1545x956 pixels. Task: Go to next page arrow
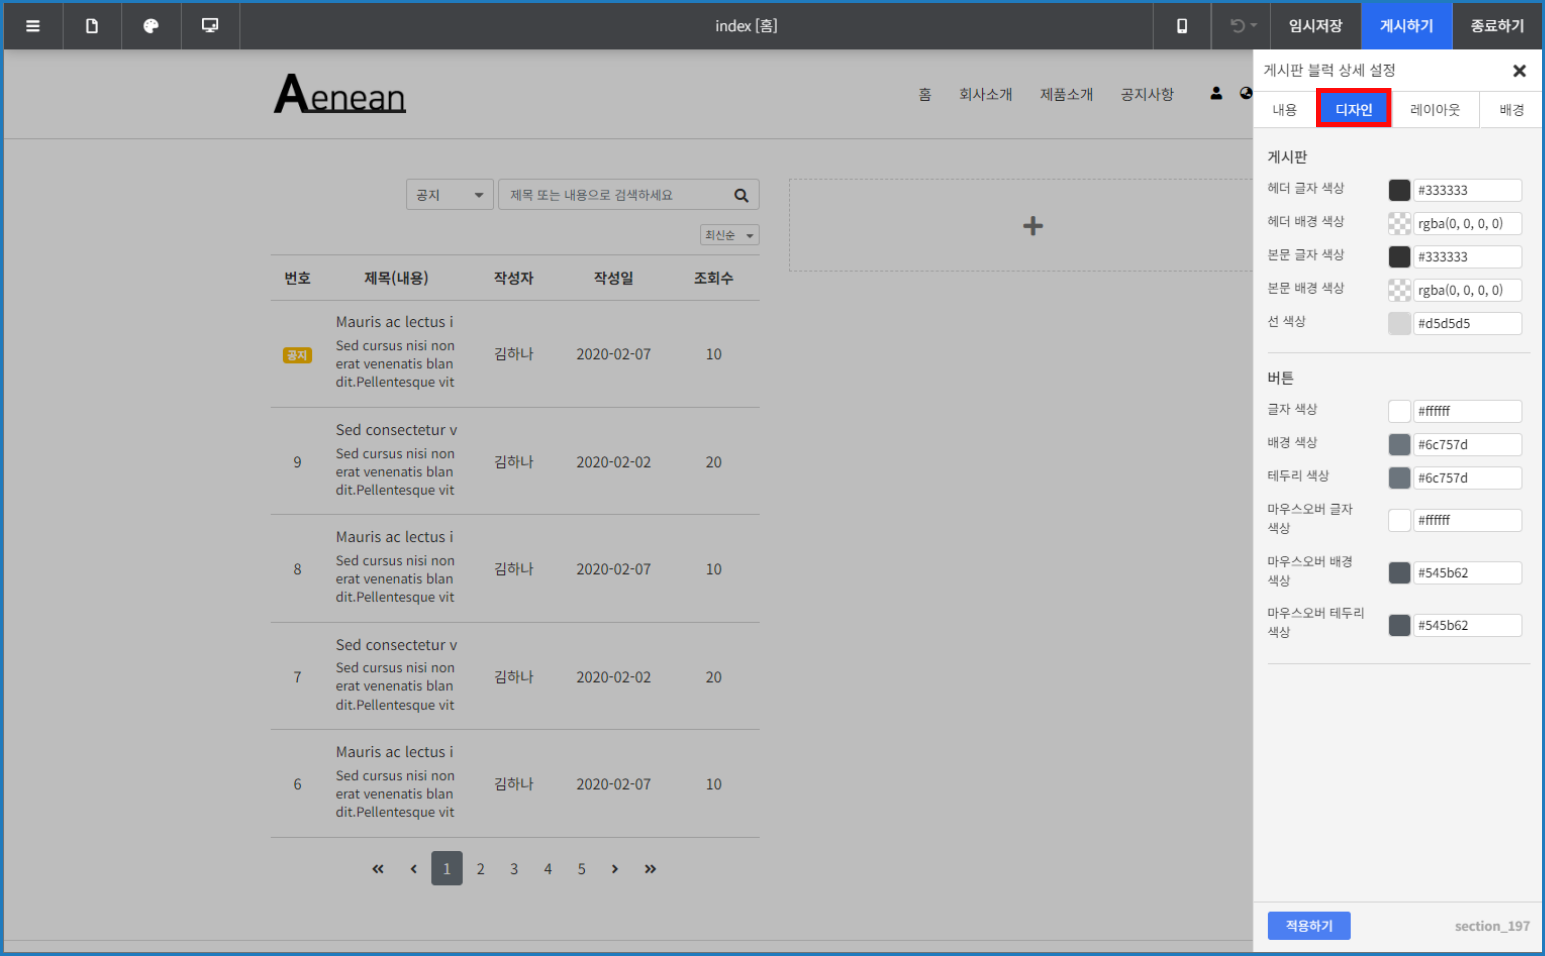pos(615,869)
